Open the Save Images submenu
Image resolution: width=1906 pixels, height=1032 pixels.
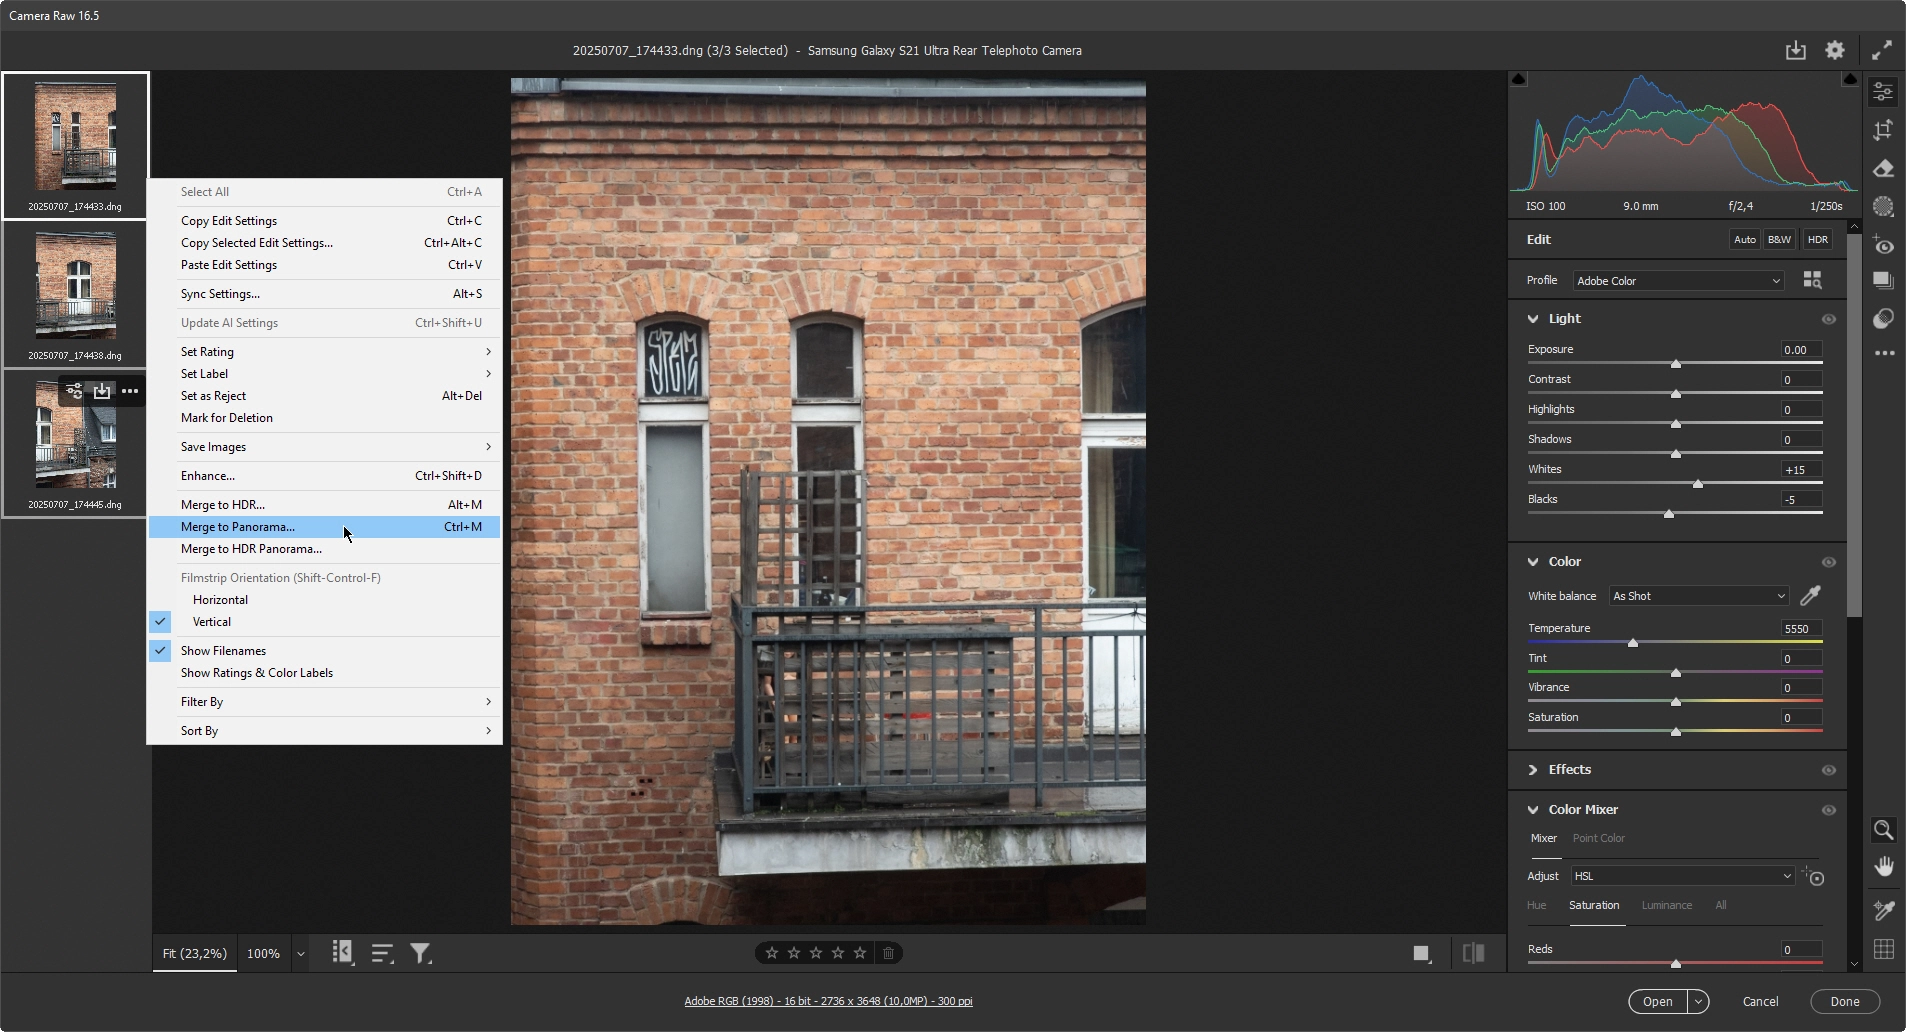[x=325, y=447]
